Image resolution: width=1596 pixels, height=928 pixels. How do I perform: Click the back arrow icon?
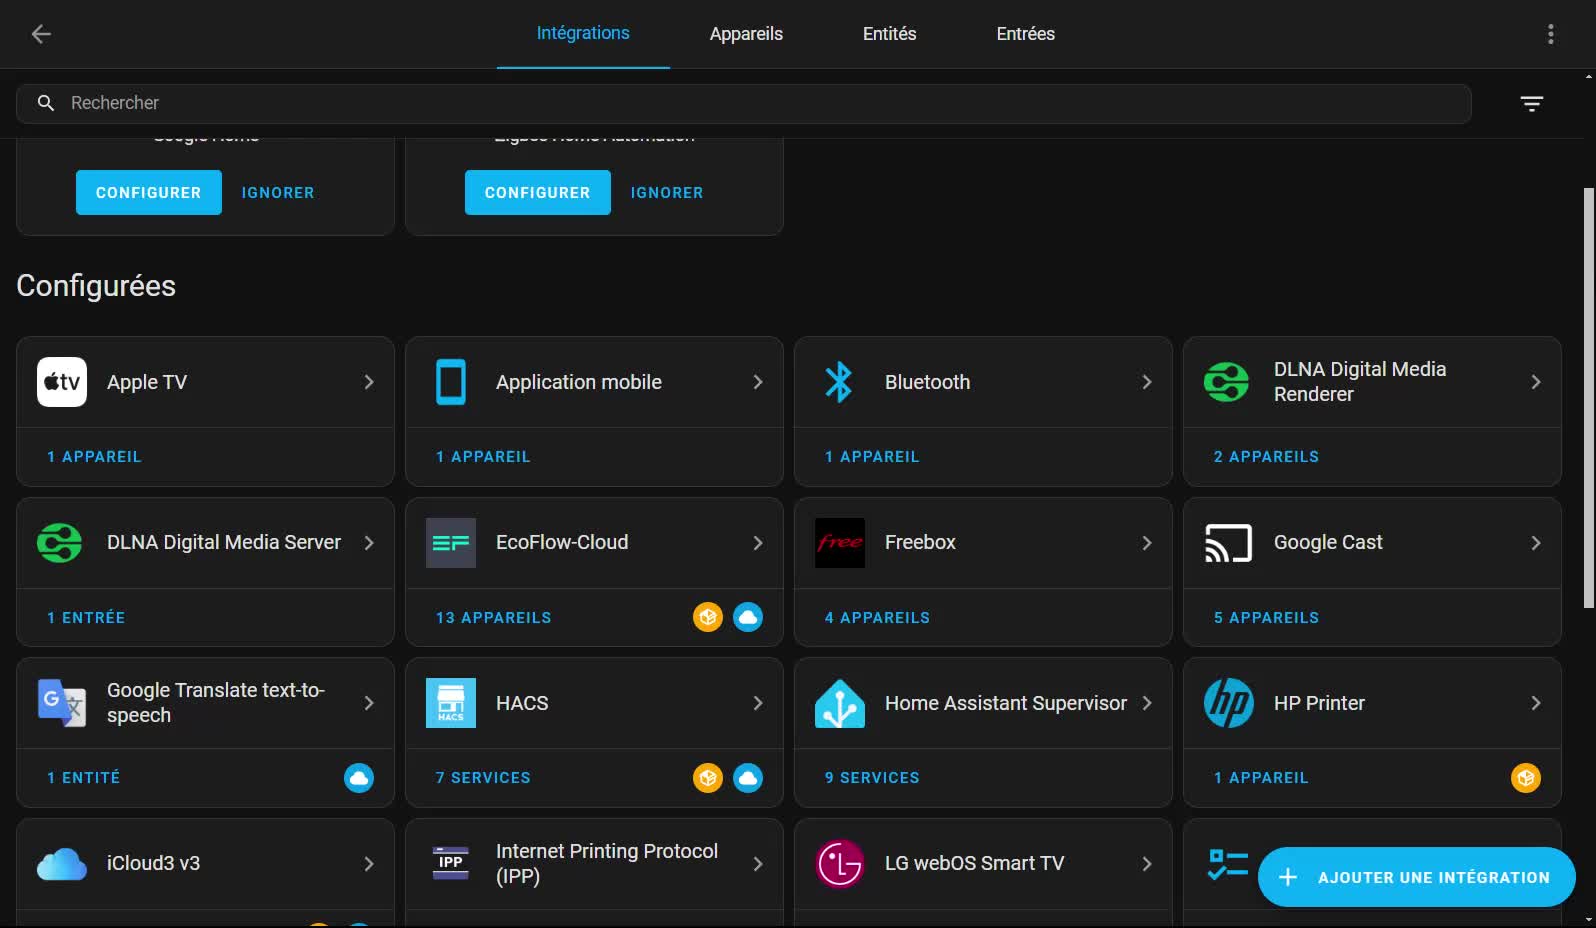click(41, 34)
